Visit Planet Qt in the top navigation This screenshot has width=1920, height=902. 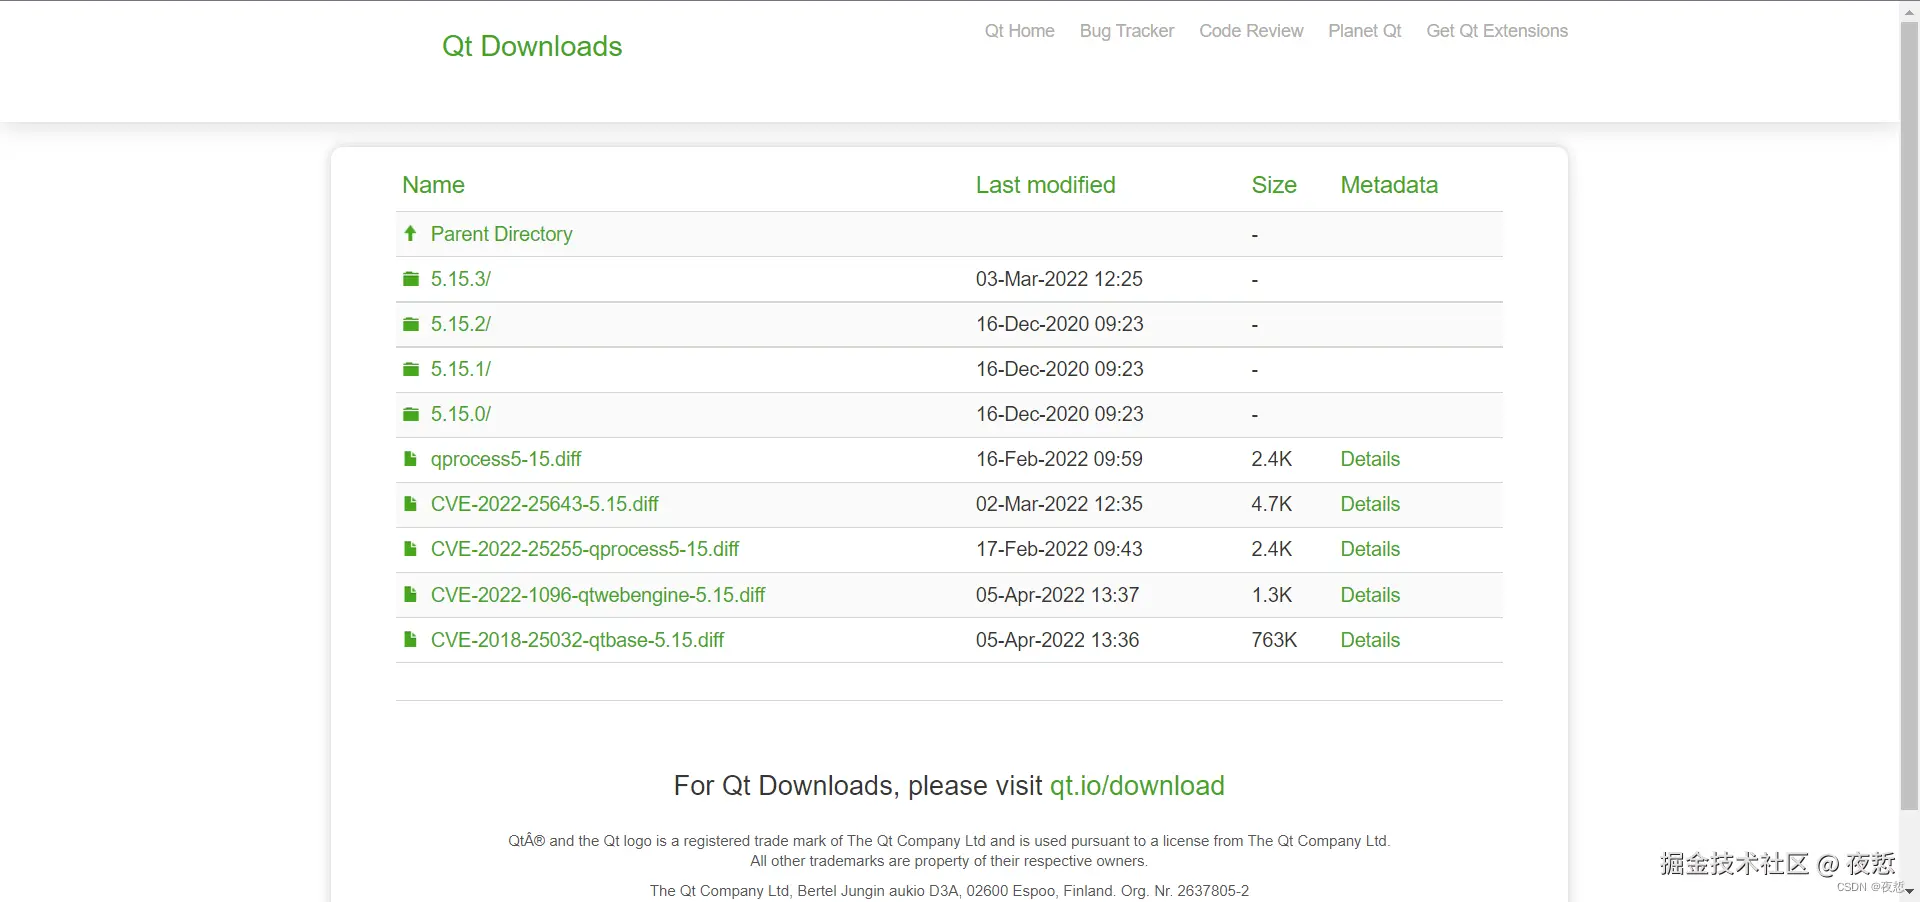click(x=1365, y=31)
